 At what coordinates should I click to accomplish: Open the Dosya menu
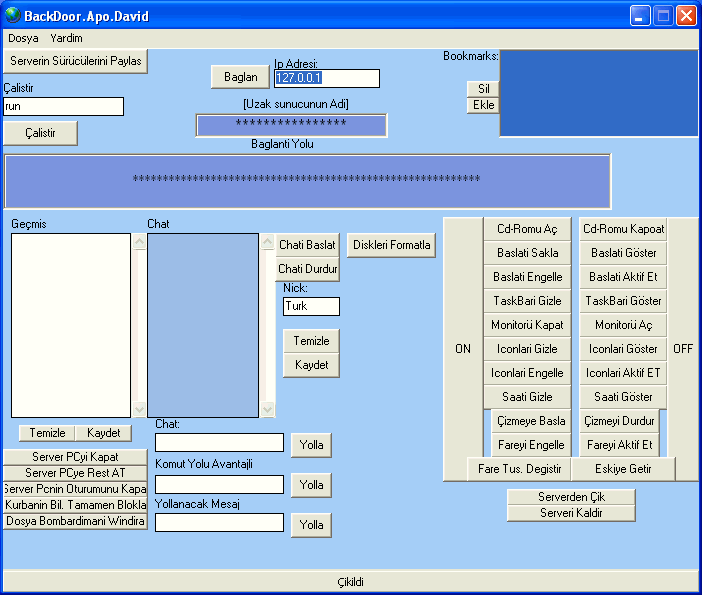tap(23, 38)
